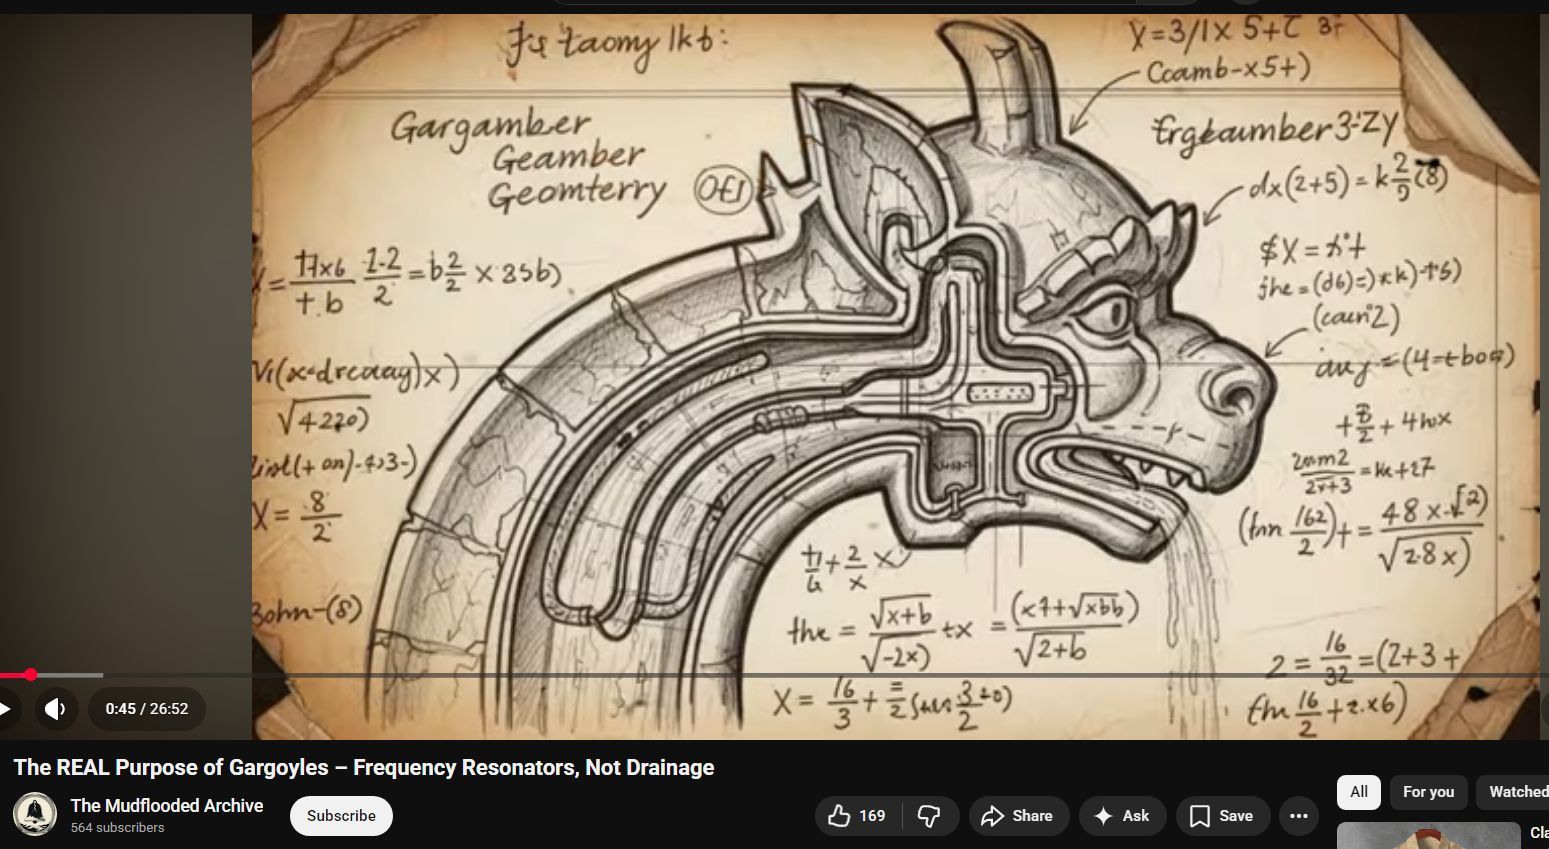Click the red scrubber handle on progress bar
Screen dimensions: 1549x849
[x=30, y=675]
